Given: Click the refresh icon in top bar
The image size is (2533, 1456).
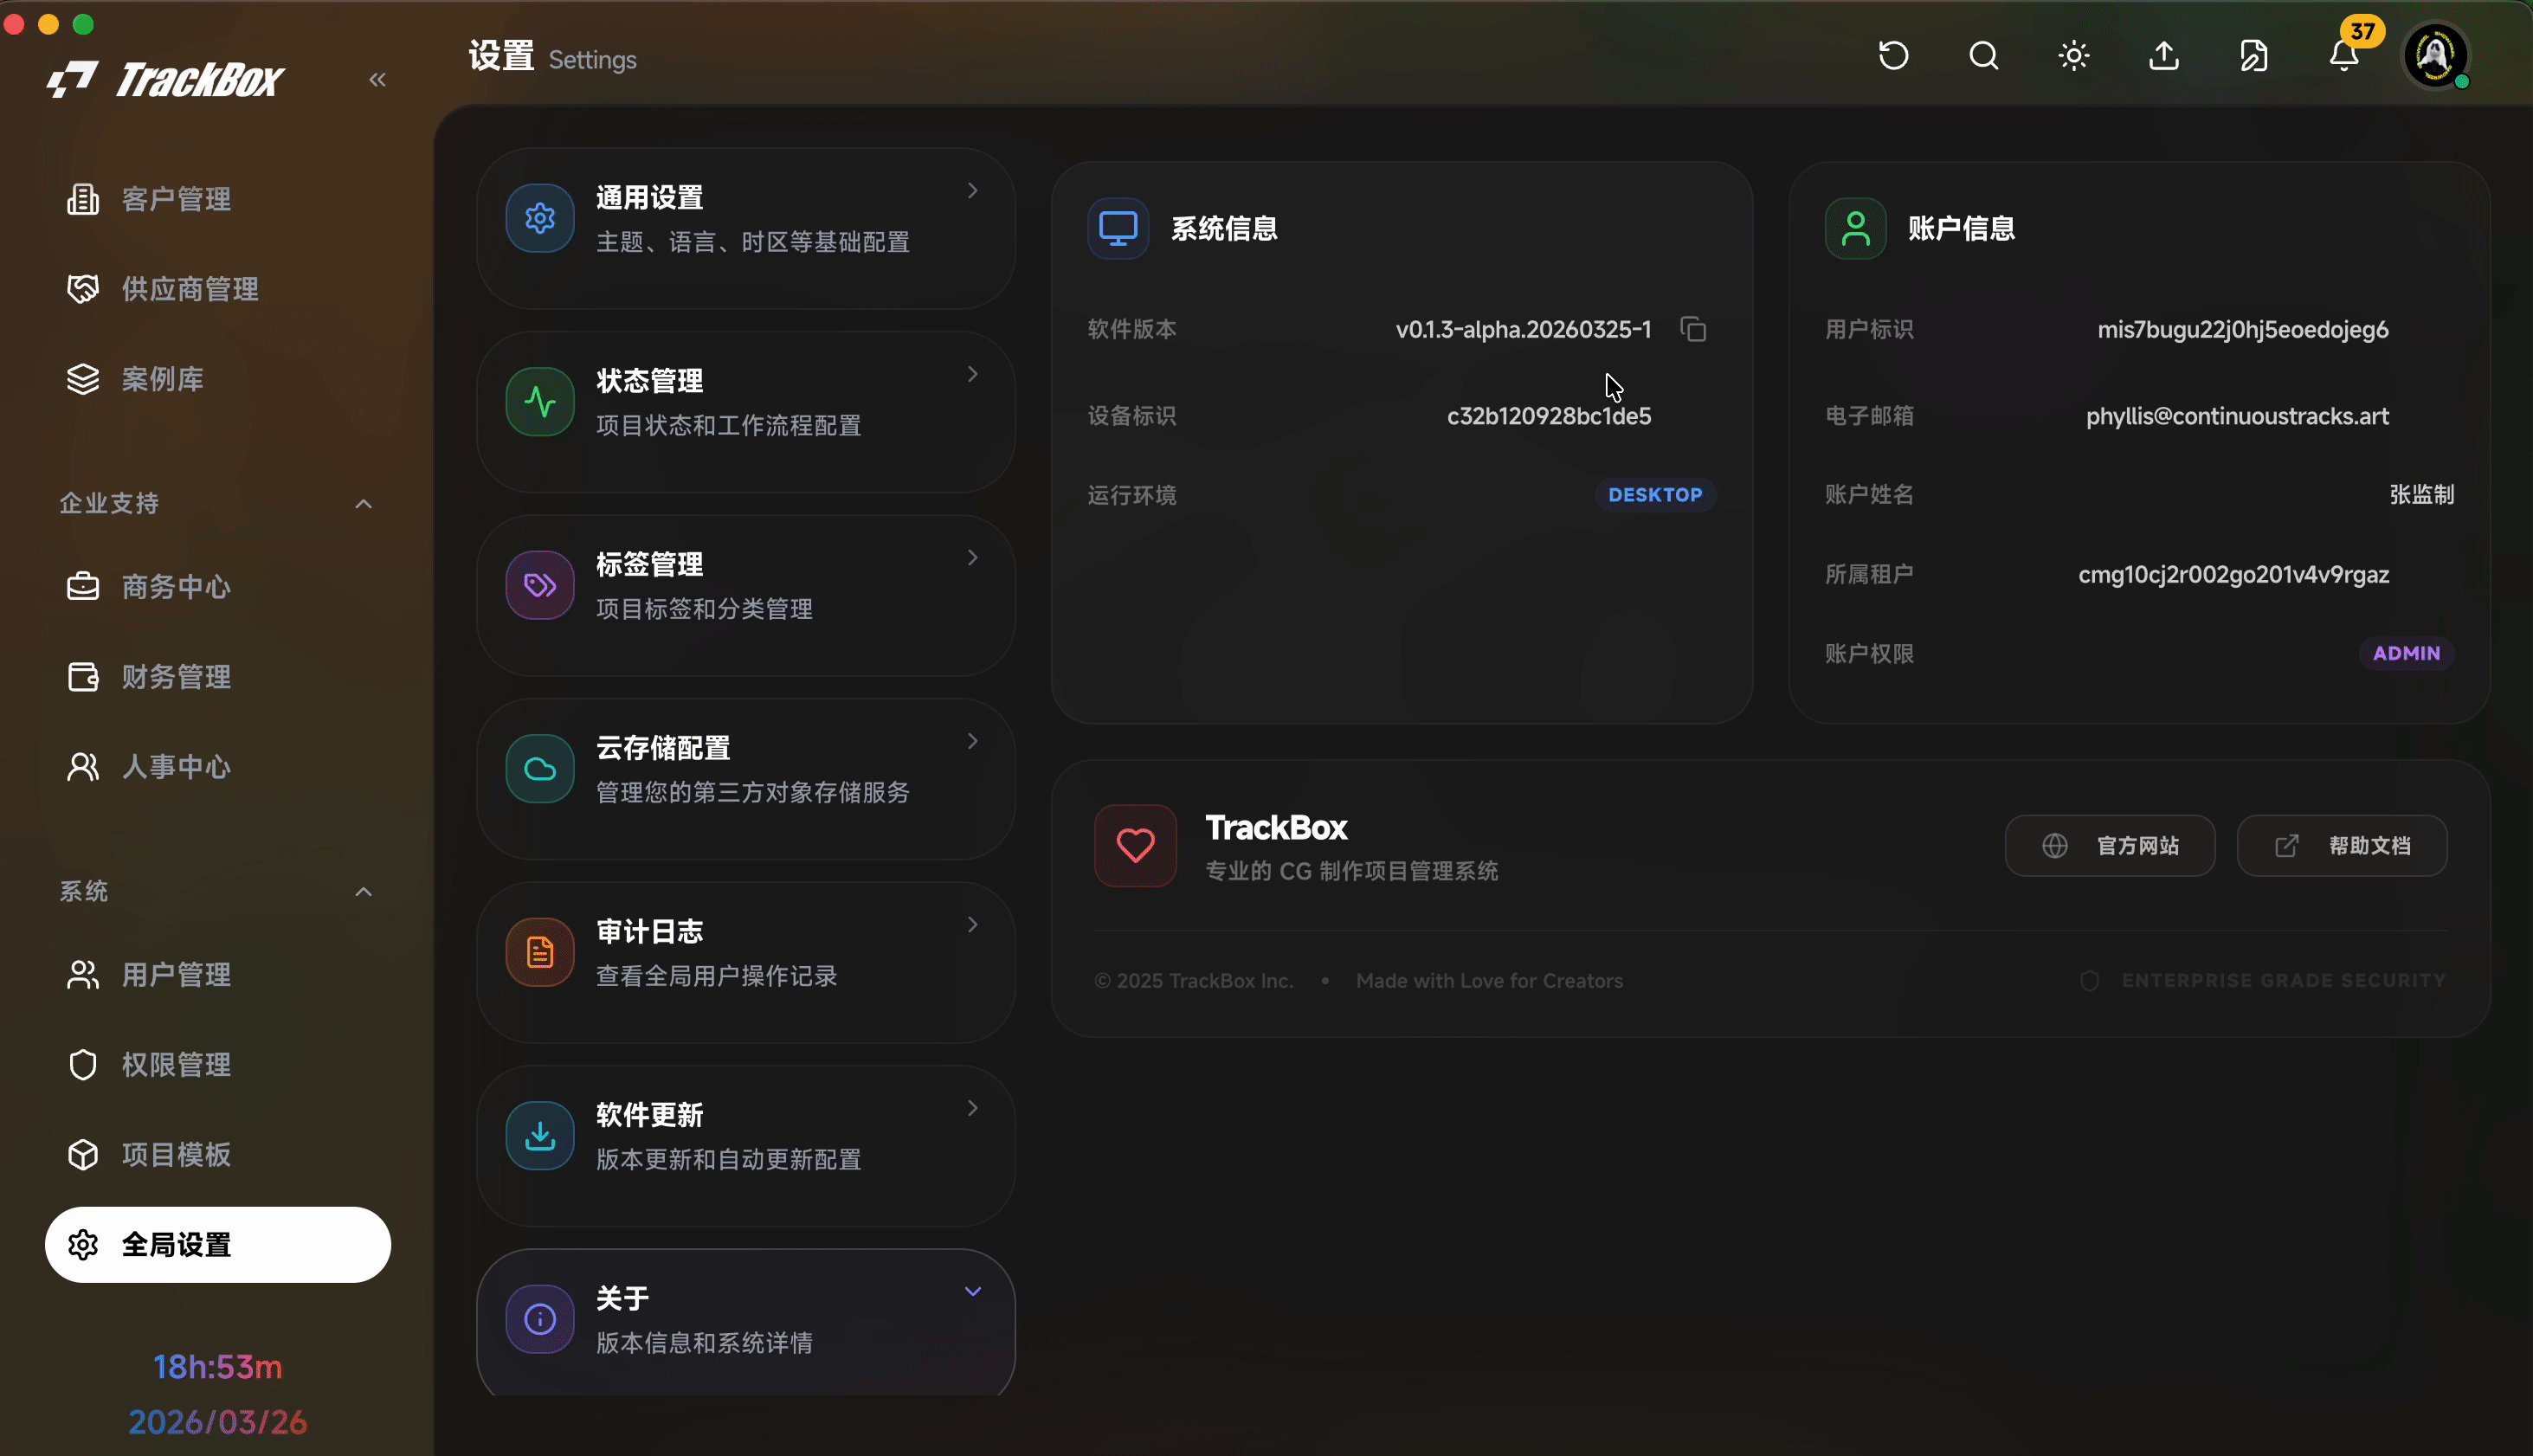Looking at the screenshot, I should click(1893, 56).
